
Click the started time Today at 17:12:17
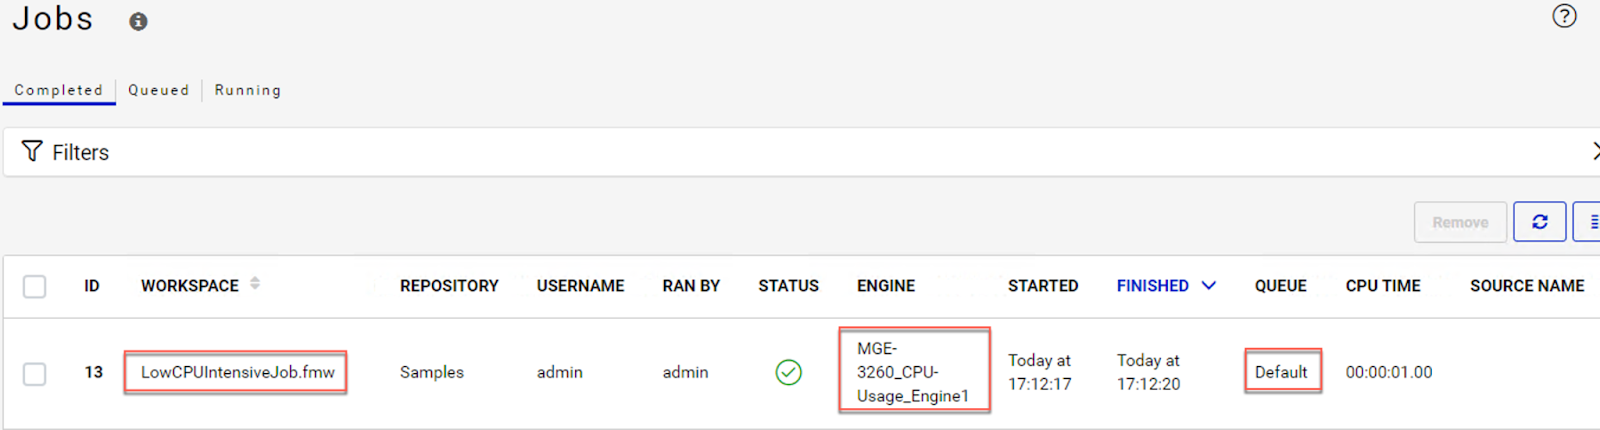pos(1040,372)
